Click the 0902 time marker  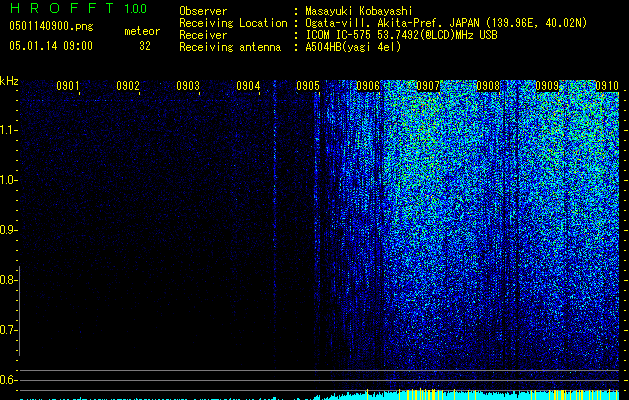[128, 86]
